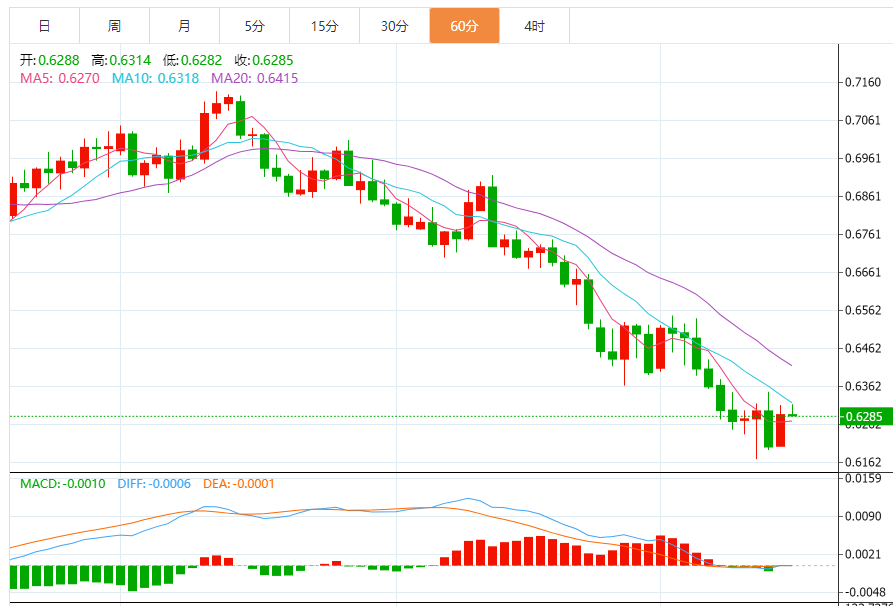Select the 周 weekly timeframe tab
Screen dimensions: 893x606
click(x=114, y=26)
